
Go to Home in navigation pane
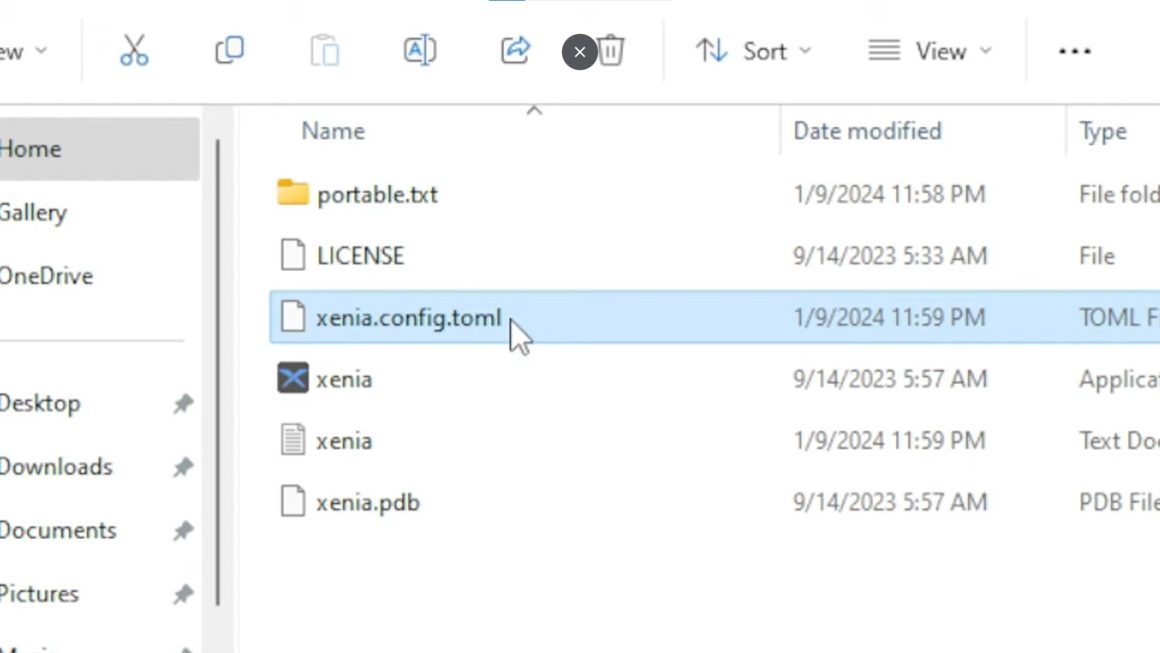coord(31,149)
